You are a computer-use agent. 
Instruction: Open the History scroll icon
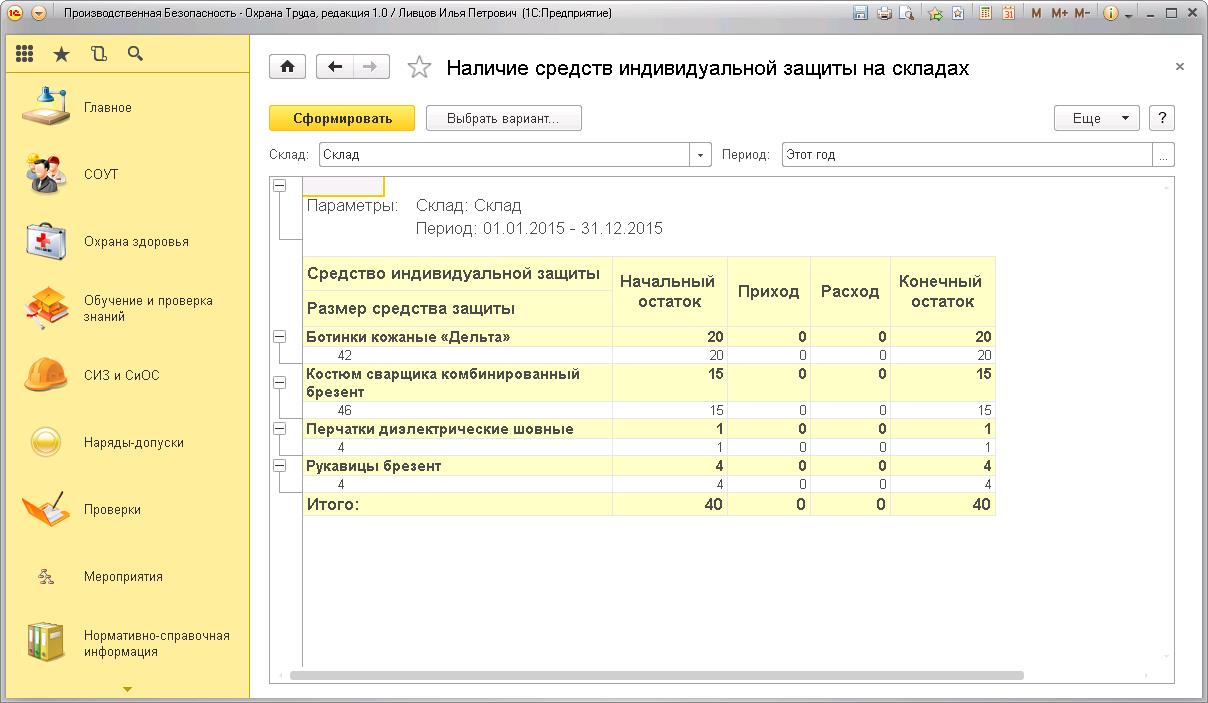(98, 54)
